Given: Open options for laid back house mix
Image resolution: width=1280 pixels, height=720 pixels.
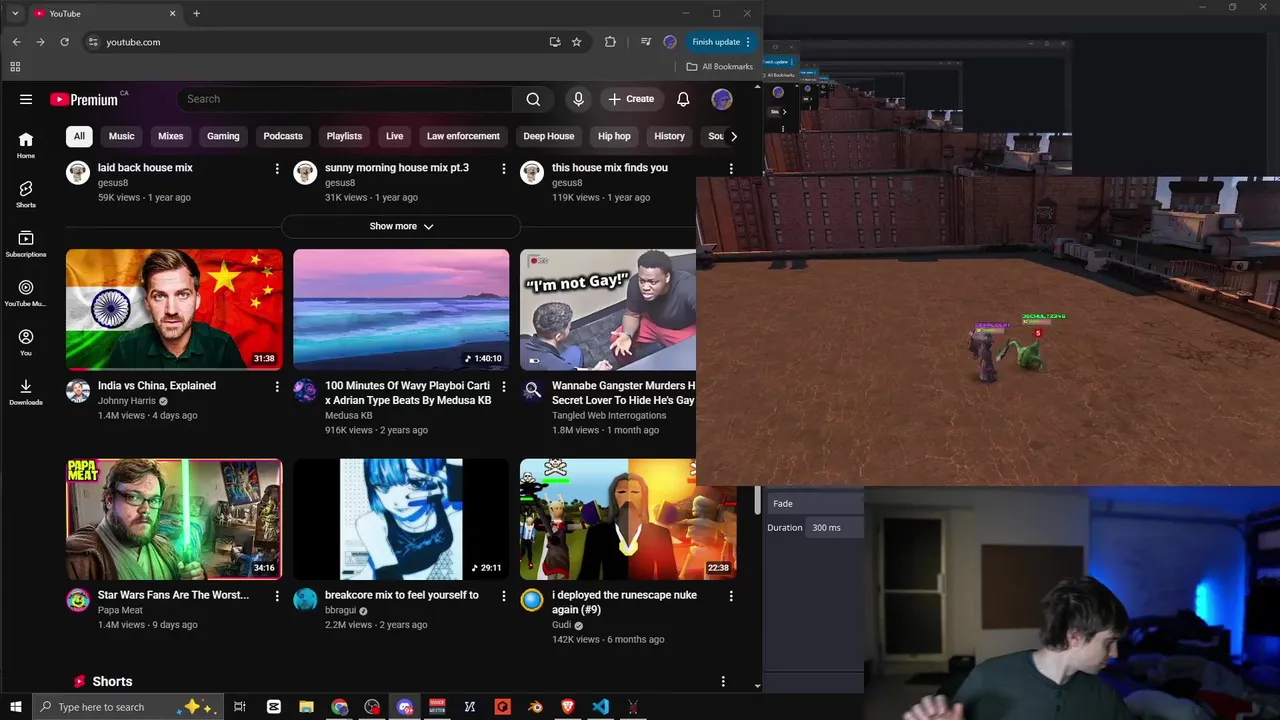Looking at the screenshot, I should coord(277,169).
